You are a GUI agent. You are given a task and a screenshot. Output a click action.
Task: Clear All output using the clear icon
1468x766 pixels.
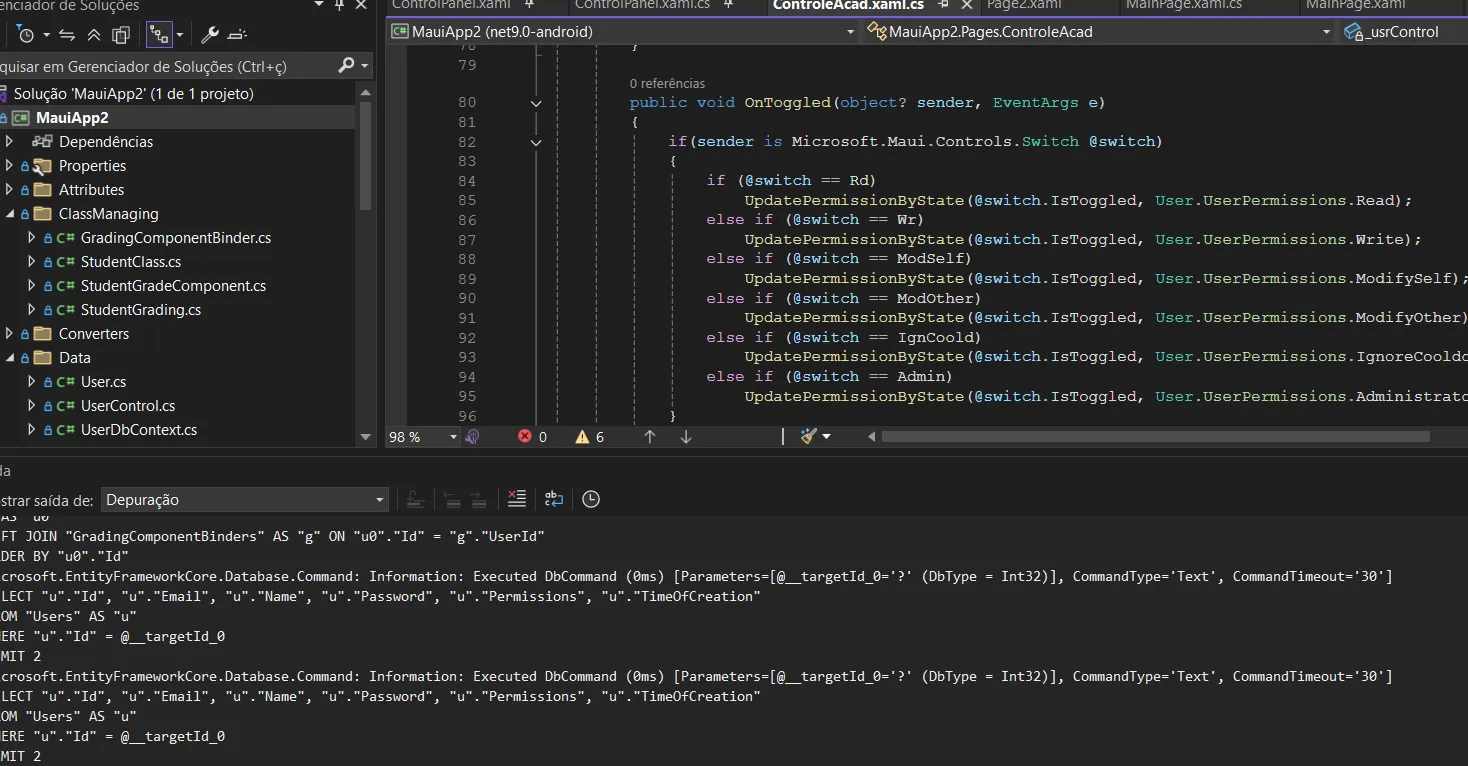(x=517, y=499)
